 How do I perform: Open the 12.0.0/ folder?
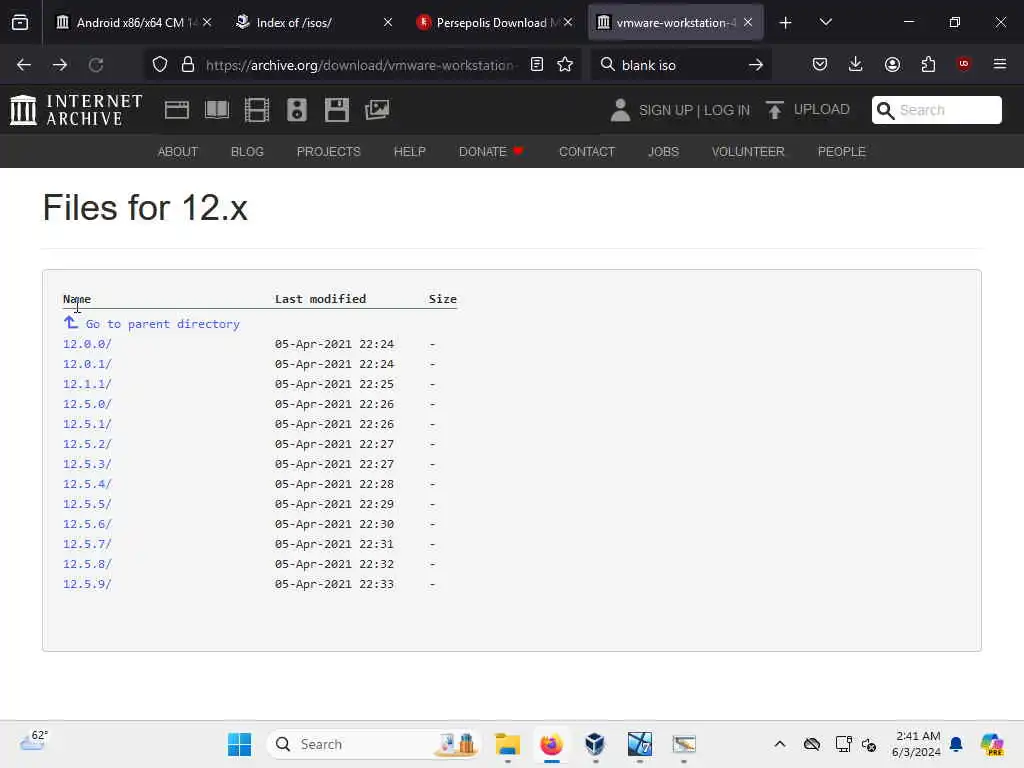tap(88, 344)
